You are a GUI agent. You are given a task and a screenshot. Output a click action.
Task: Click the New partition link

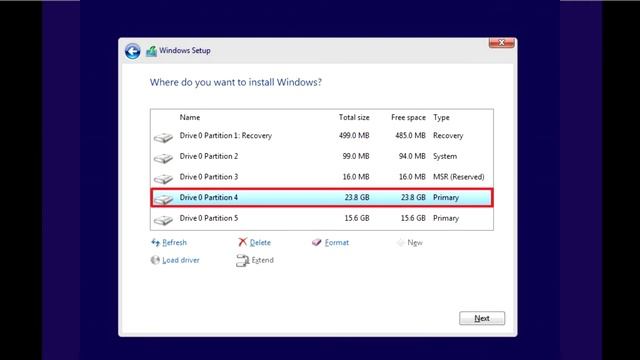click(415, 242)
